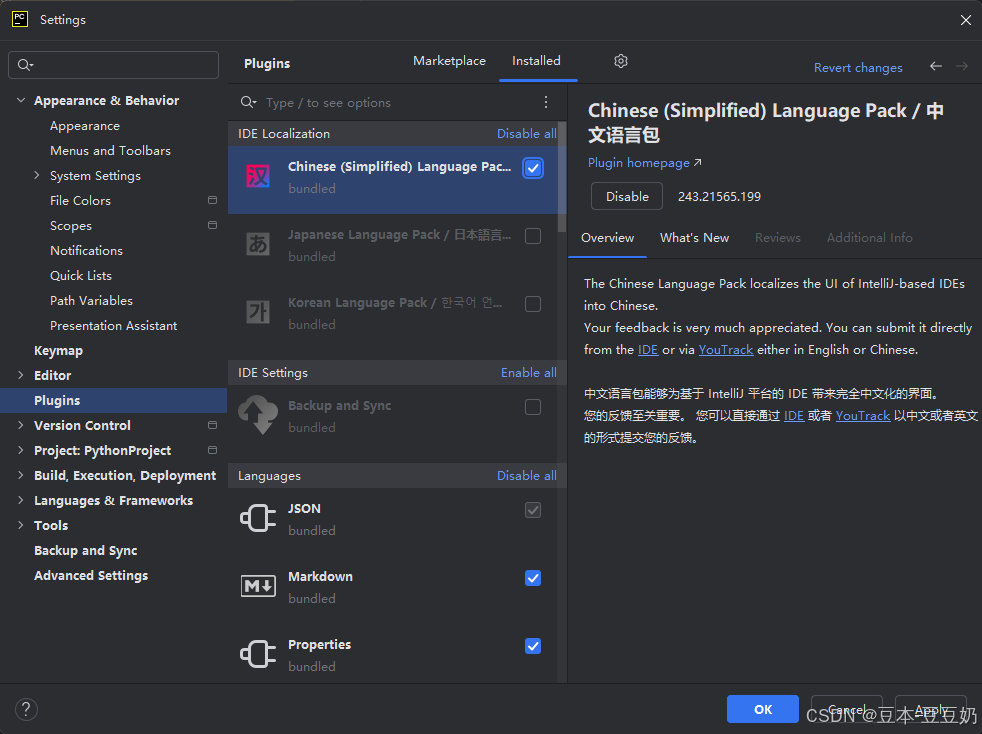This screenshot has height=734, width=982.
Task: Click the Properties plugin plug icon
Action: [258, 654]
